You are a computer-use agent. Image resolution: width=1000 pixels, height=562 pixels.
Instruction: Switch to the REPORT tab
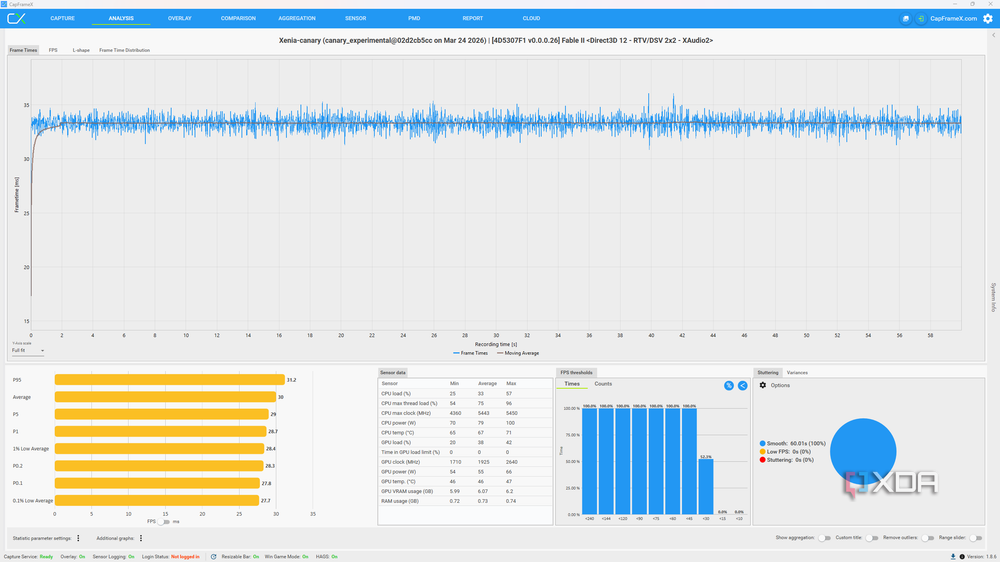click(x=473, y=18)
